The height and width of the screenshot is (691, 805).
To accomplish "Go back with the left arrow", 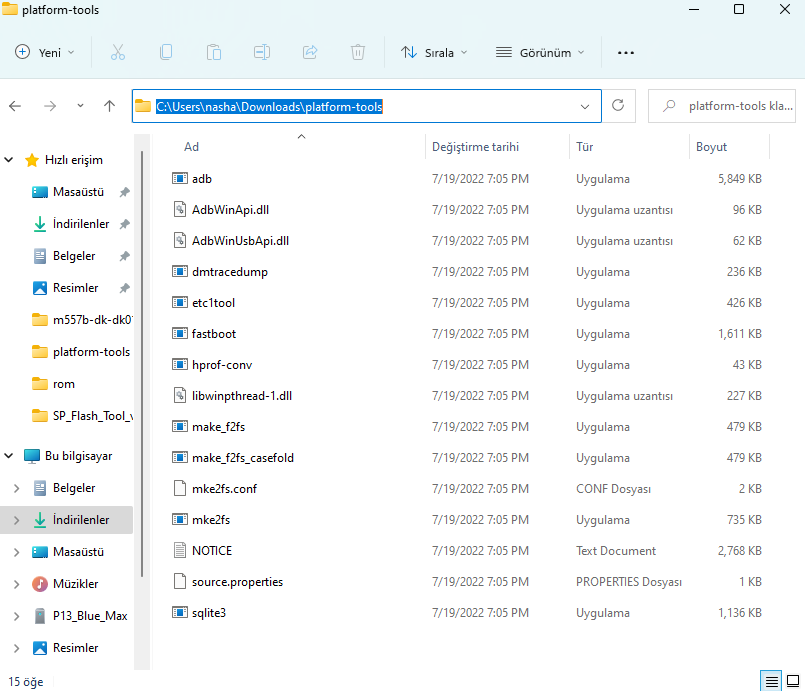I will 15,106.
